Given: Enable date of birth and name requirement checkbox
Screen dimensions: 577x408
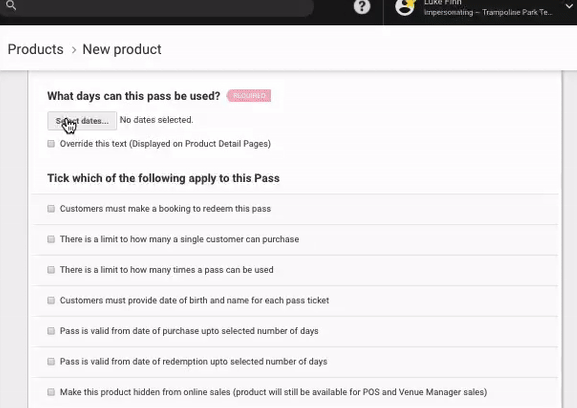Looking at the screenshot, I should point(51,300).
